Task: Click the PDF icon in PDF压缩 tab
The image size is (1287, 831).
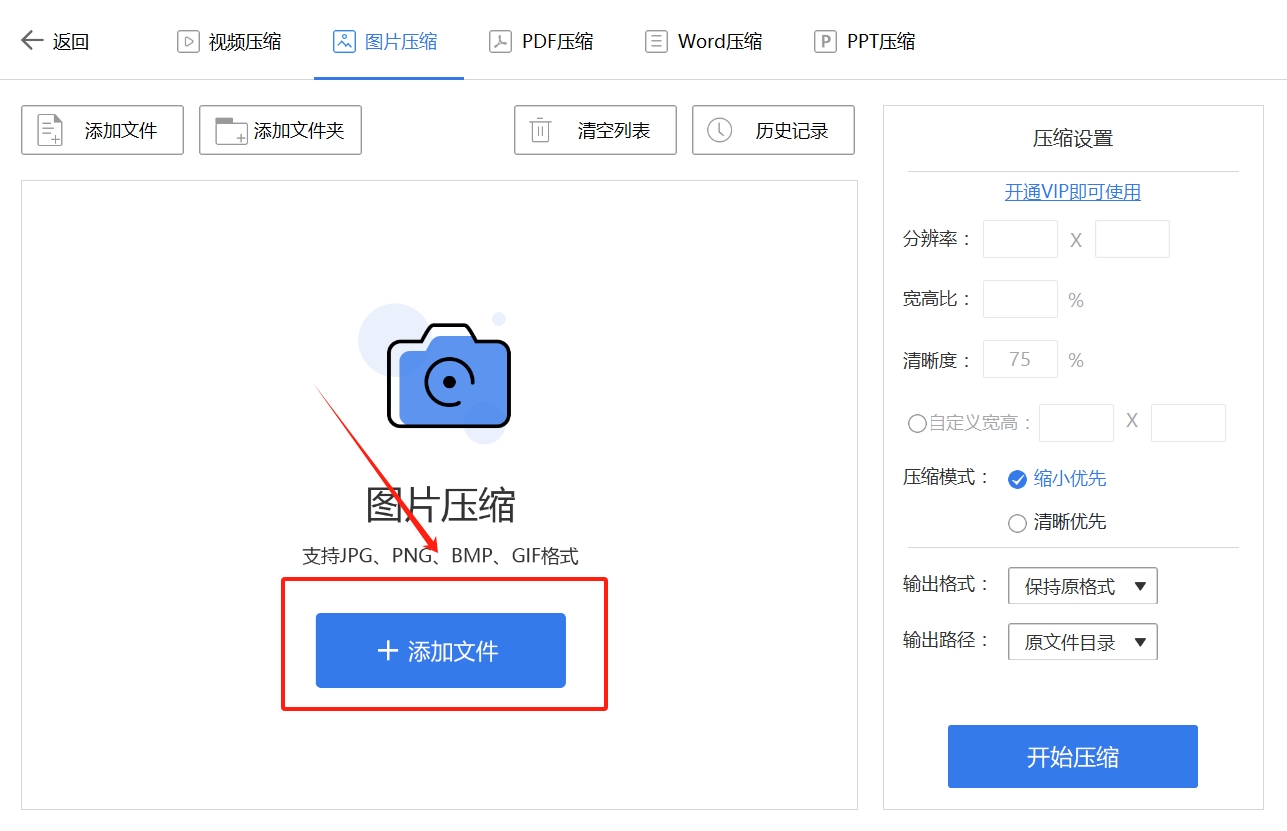Action: [500, 41]
